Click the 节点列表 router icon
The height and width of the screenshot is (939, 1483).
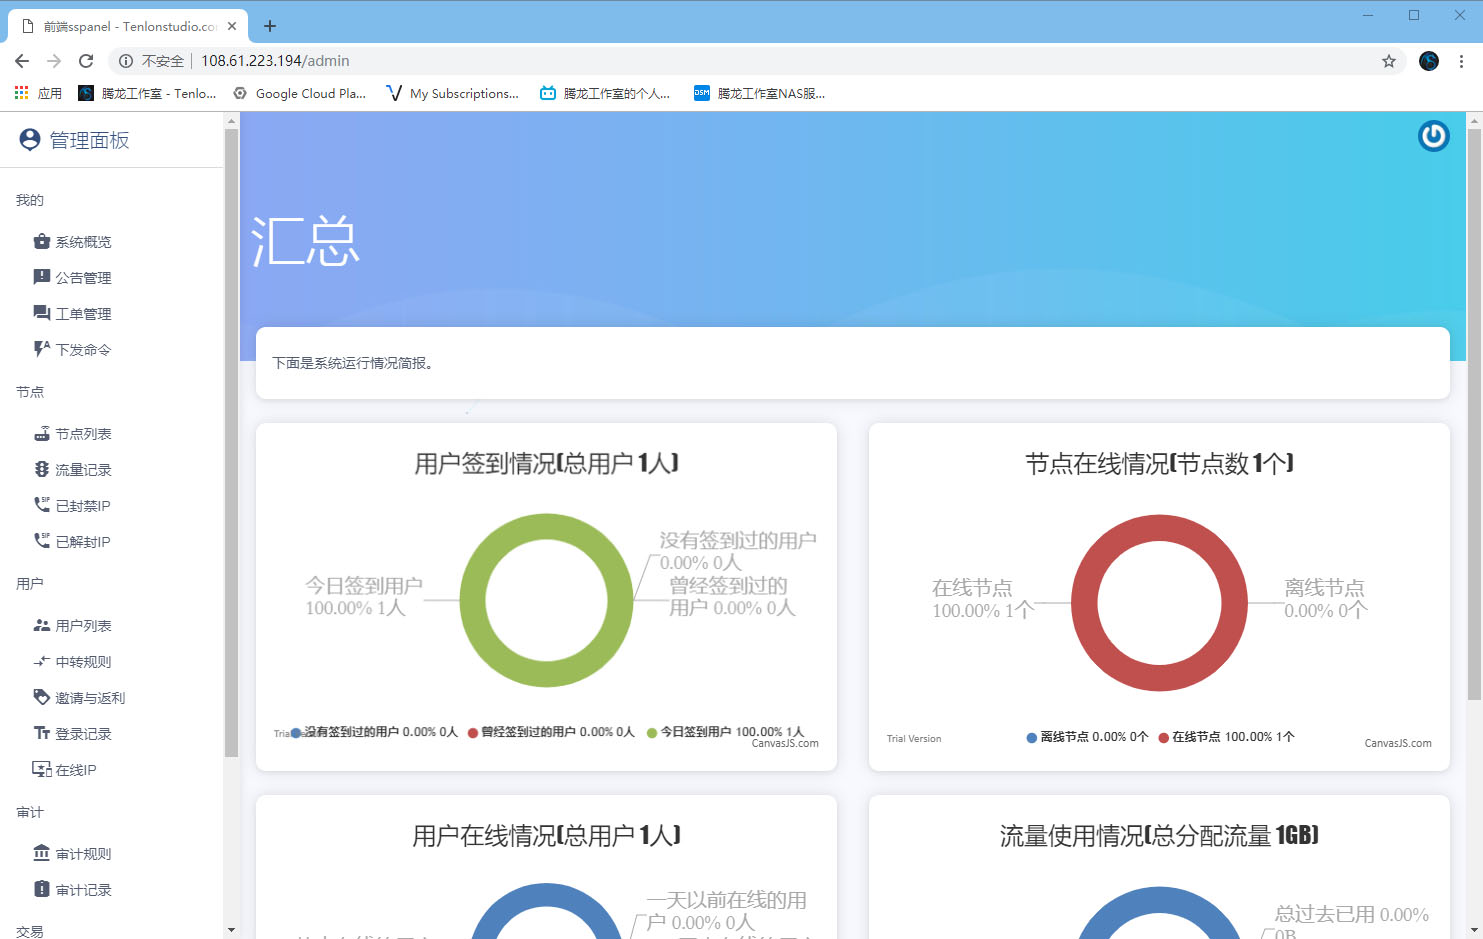pos(42,433)
